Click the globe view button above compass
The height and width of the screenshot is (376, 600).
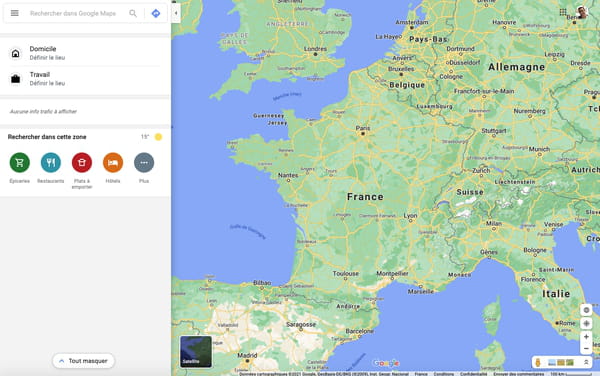coord(586,310)
